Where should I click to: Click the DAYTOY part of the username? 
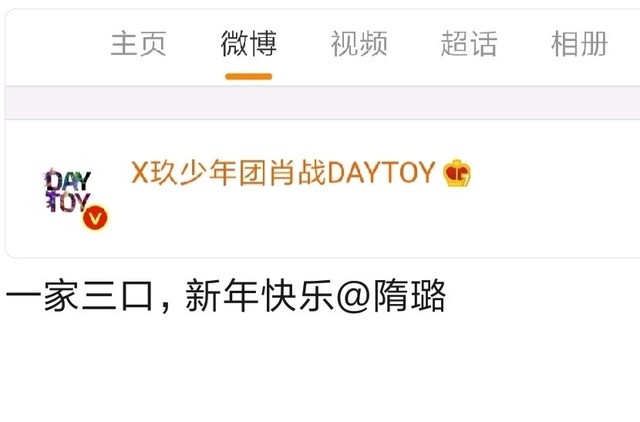(381, 173)
